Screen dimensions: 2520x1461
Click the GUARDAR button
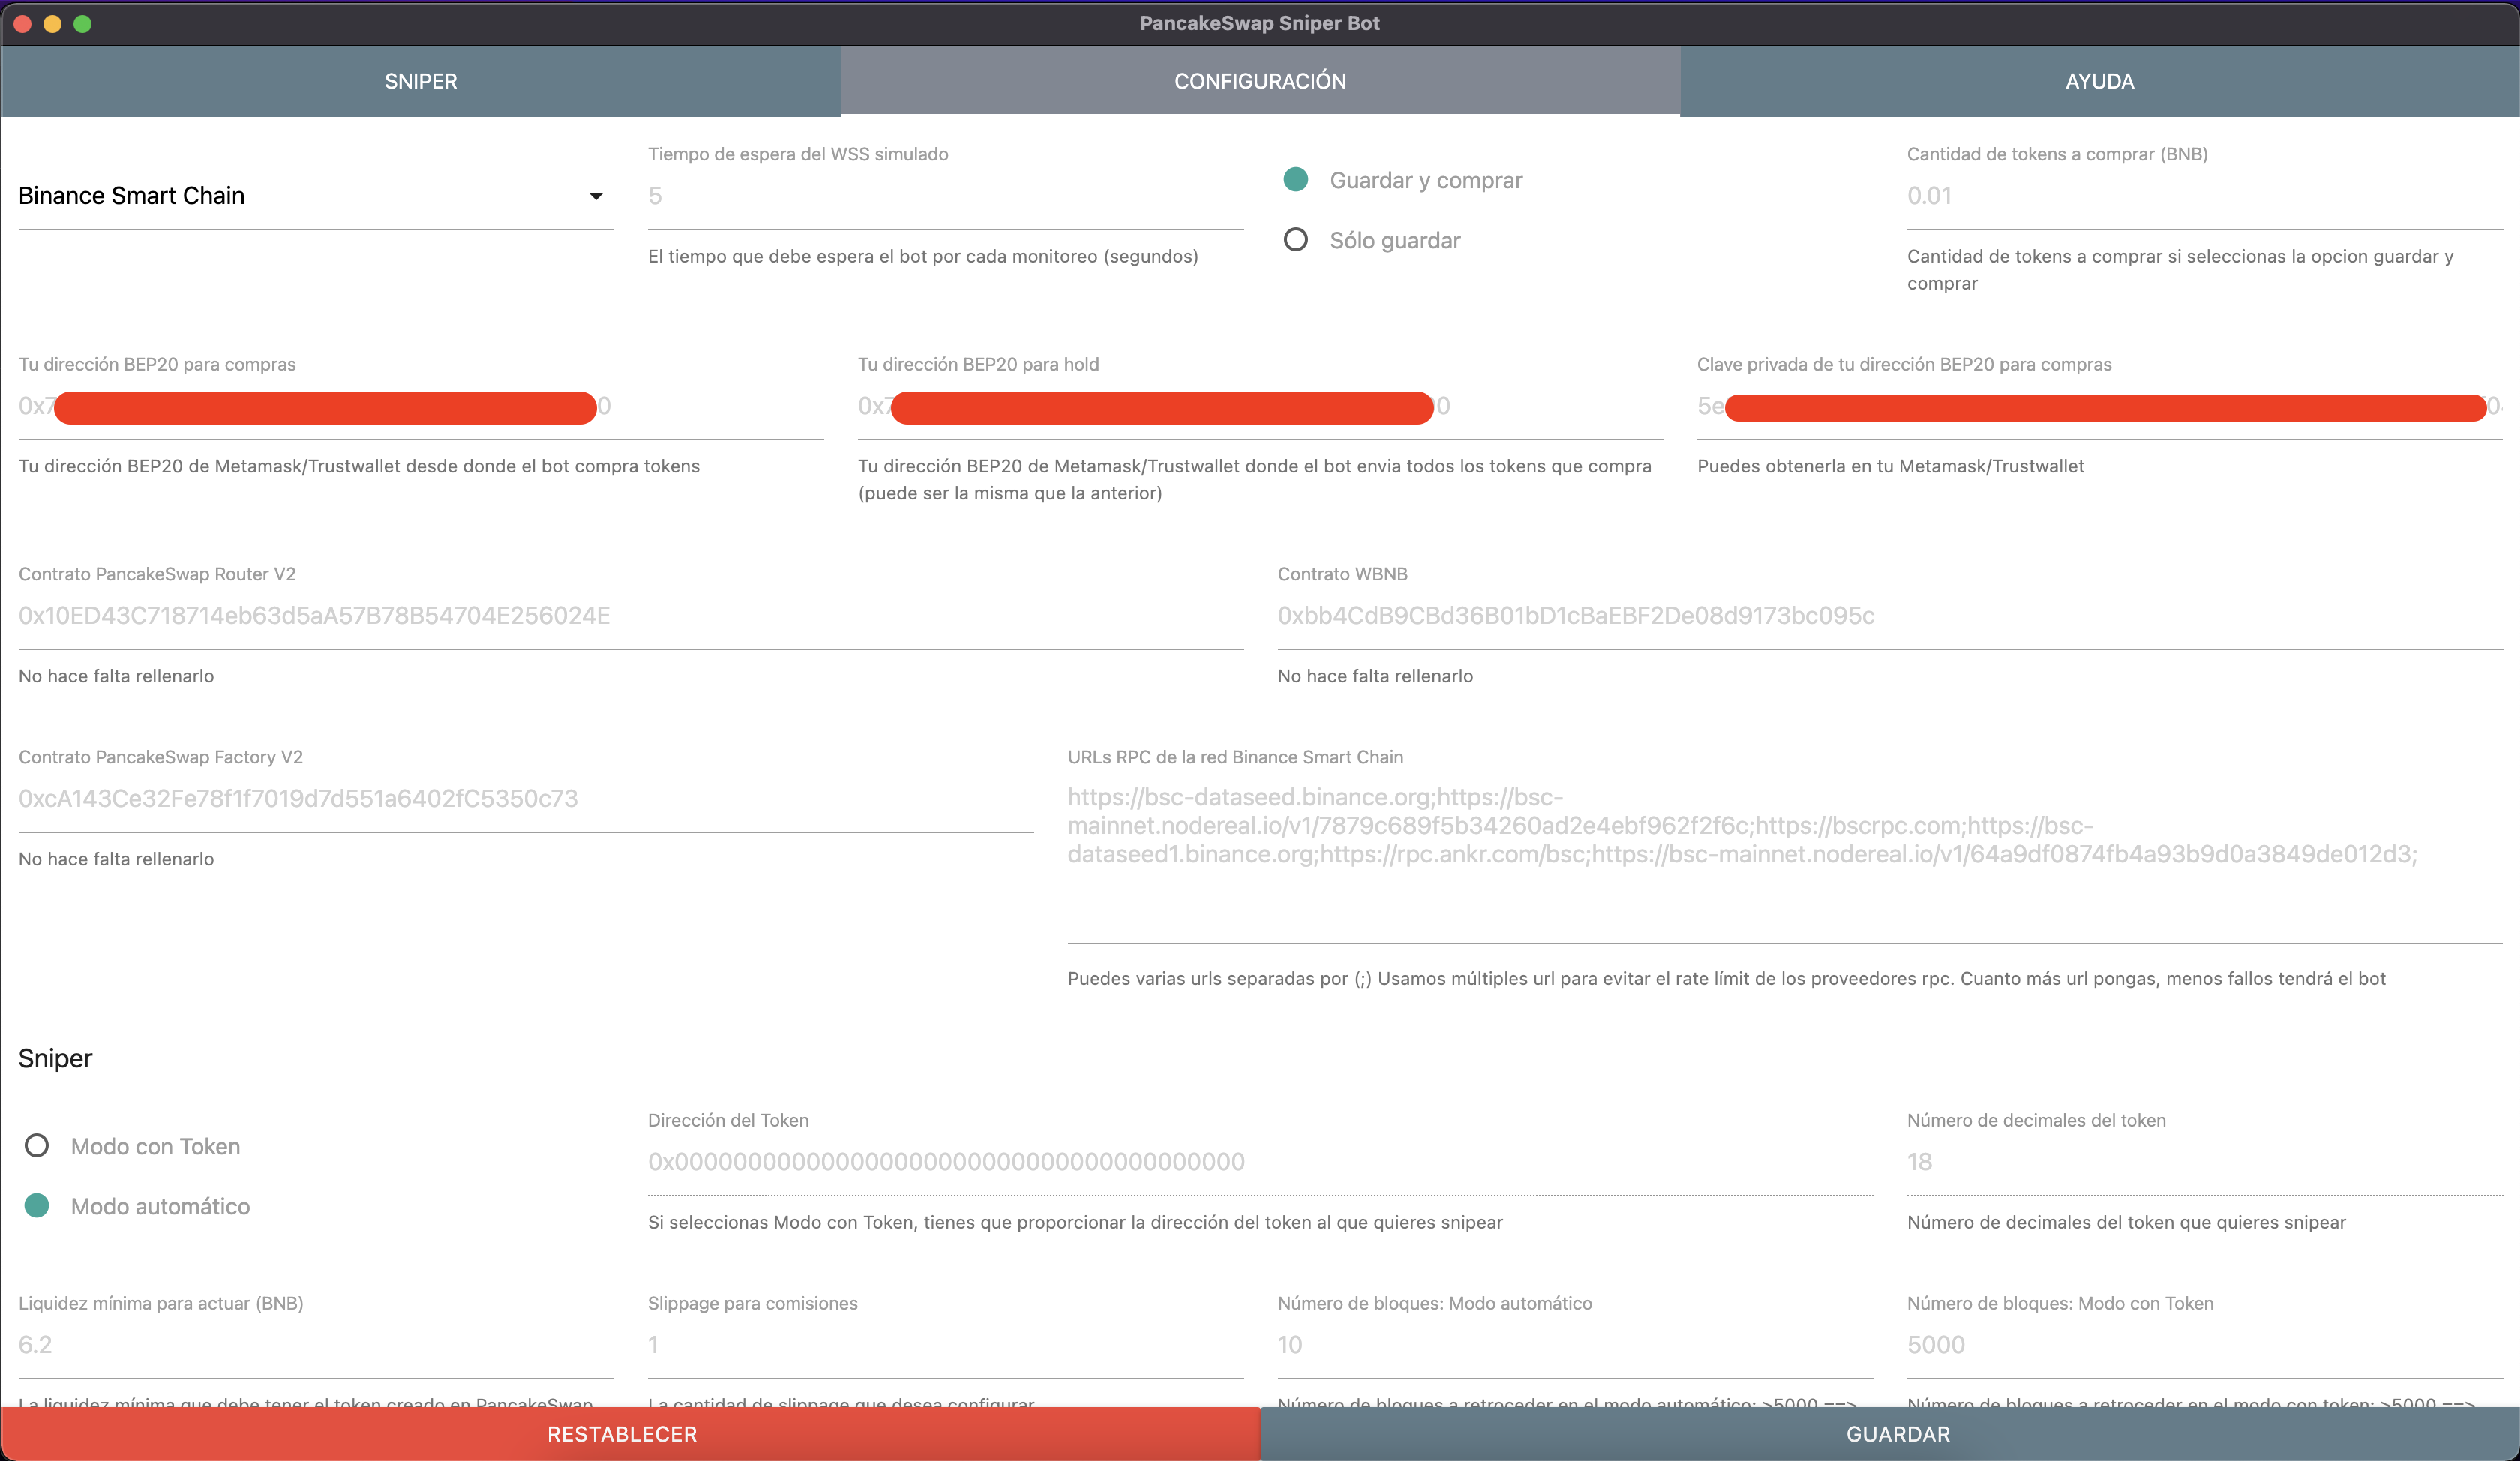click(x=1890, y=1434)
